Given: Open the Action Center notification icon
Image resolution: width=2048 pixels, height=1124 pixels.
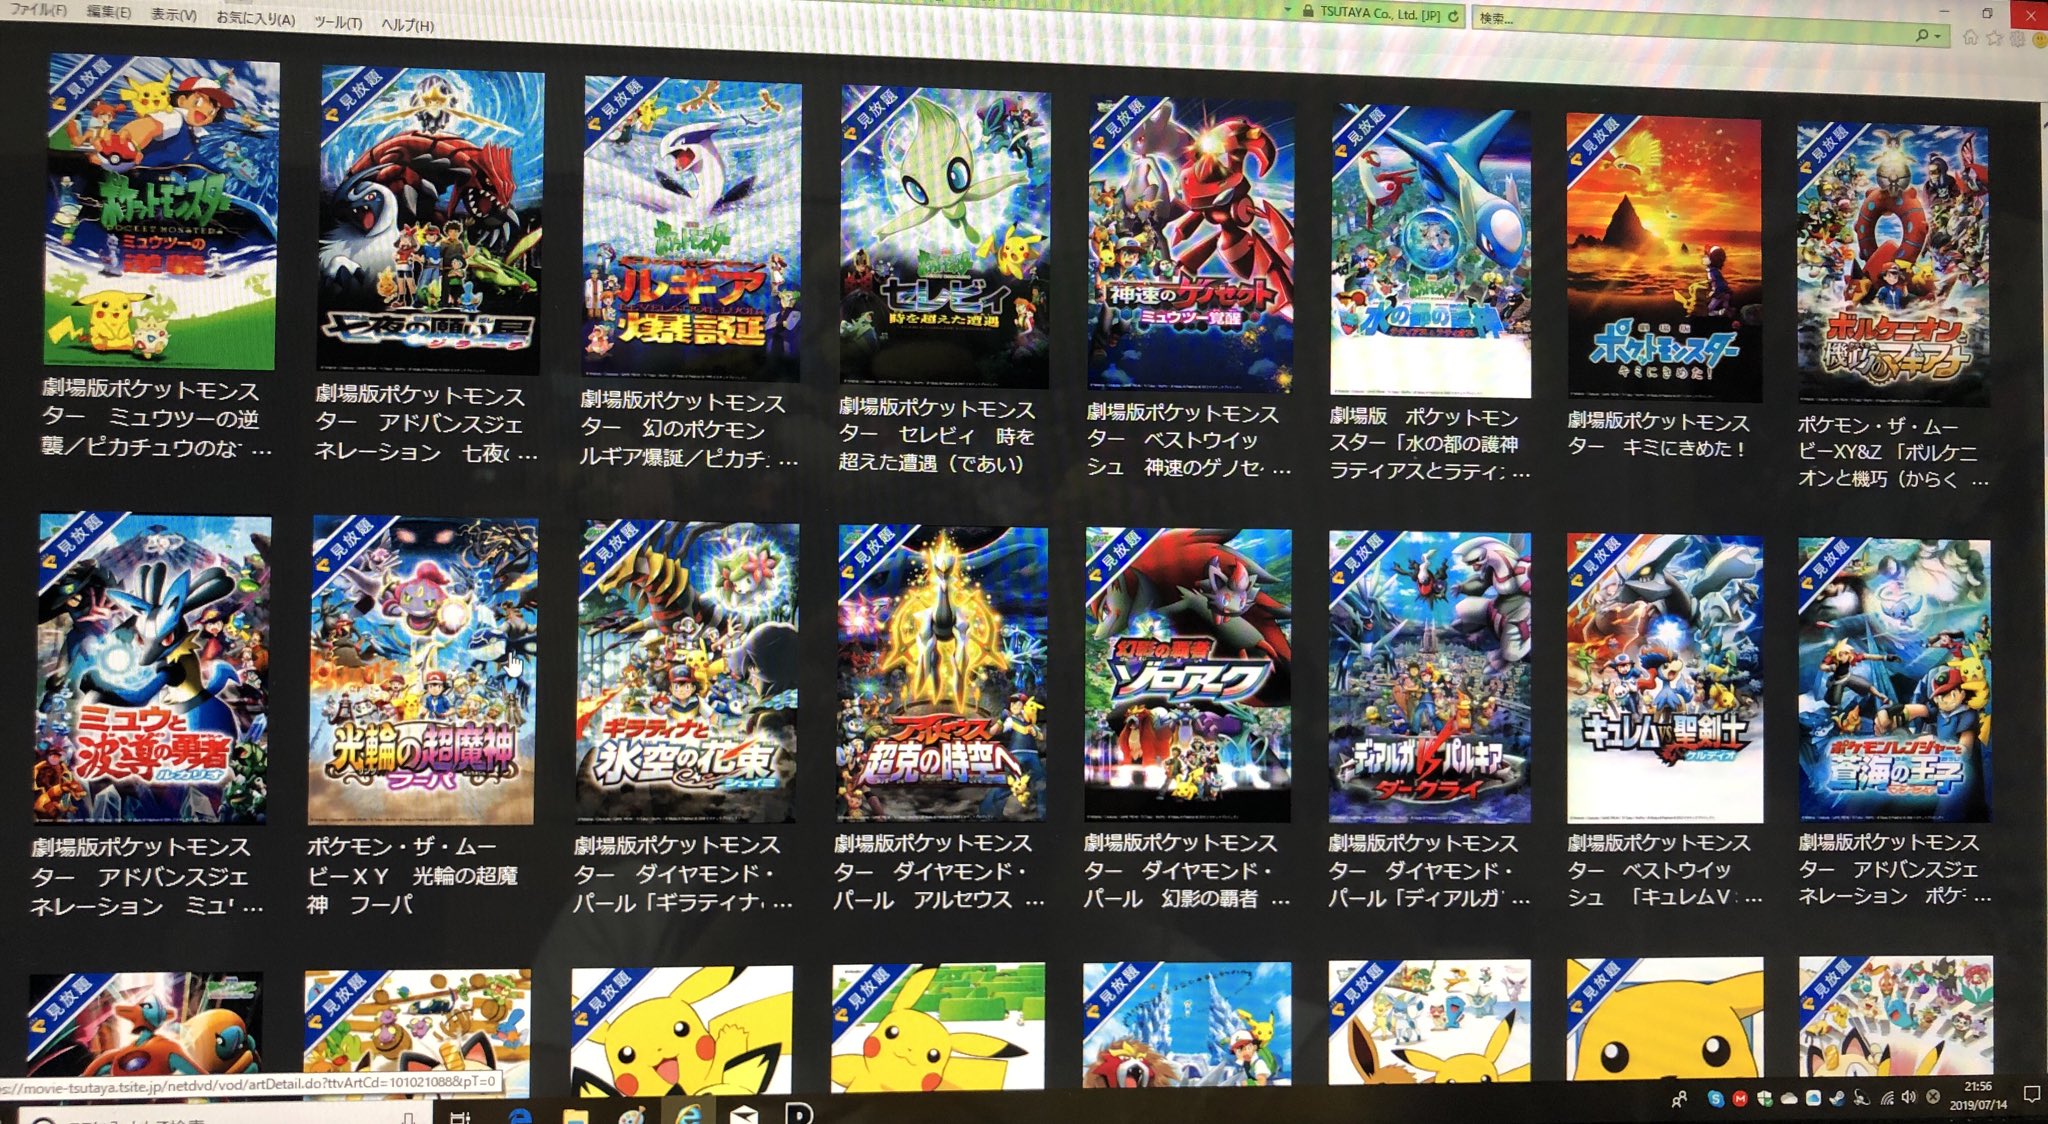Looking at the screenshot, I should 2031,1094.
